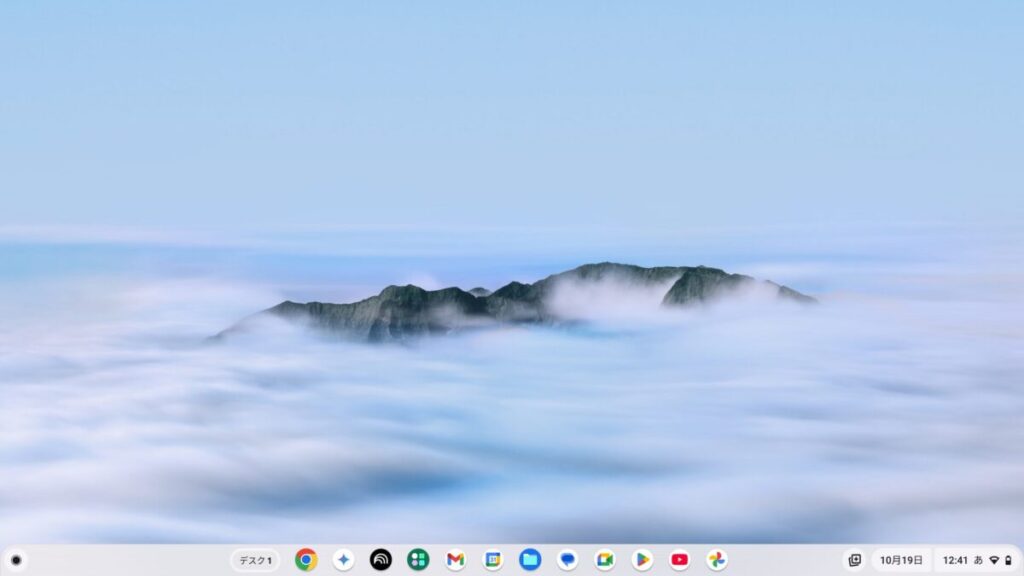1024x576 pixels.
Task: Click the Wi-Fi status icon
Action: [994, 560]
